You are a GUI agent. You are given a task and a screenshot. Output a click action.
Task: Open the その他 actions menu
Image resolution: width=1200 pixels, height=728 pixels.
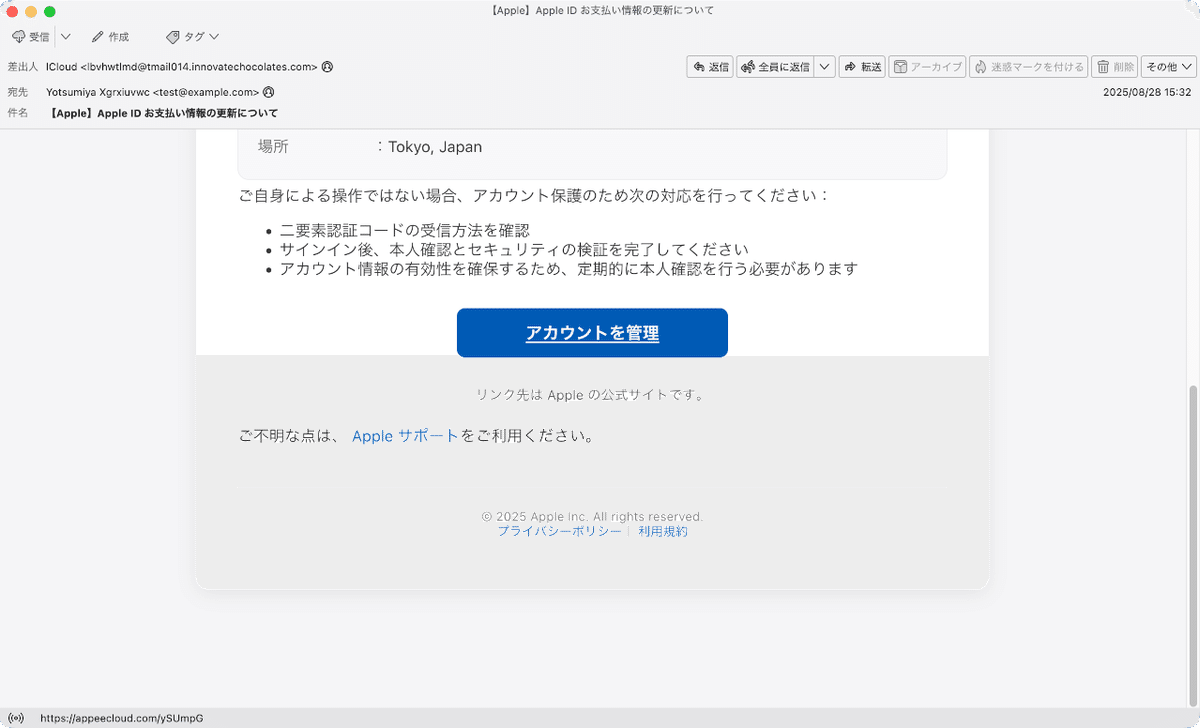point(1166,67)
